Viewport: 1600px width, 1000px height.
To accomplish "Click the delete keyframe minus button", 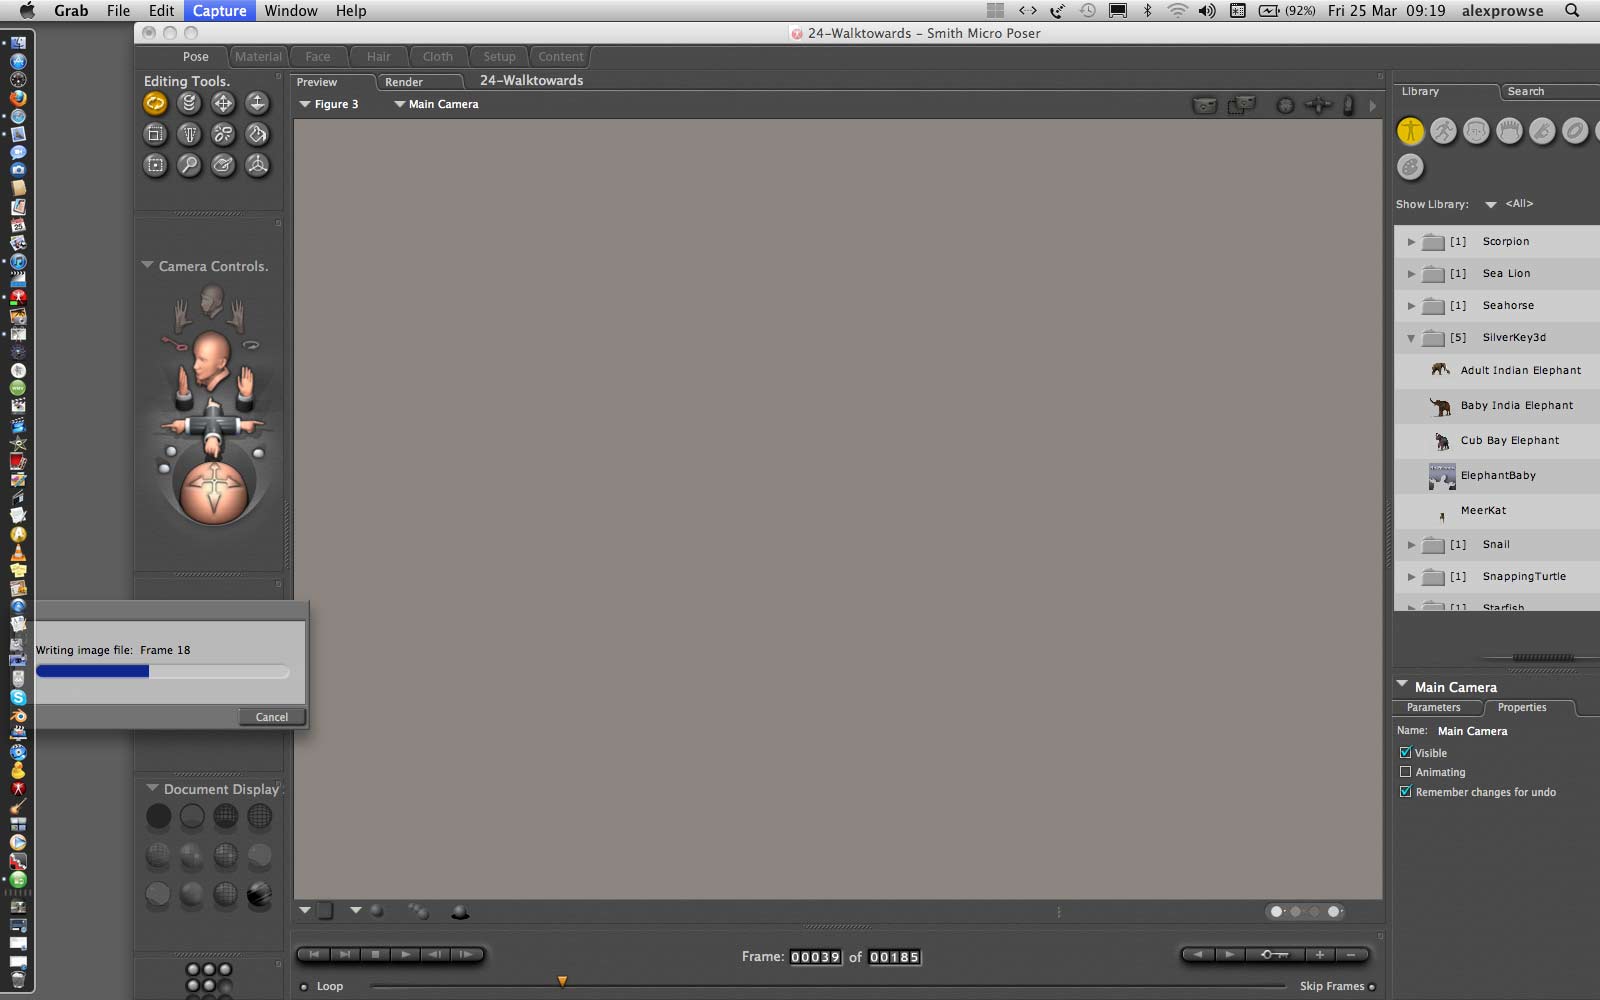I will point(1351,955).
